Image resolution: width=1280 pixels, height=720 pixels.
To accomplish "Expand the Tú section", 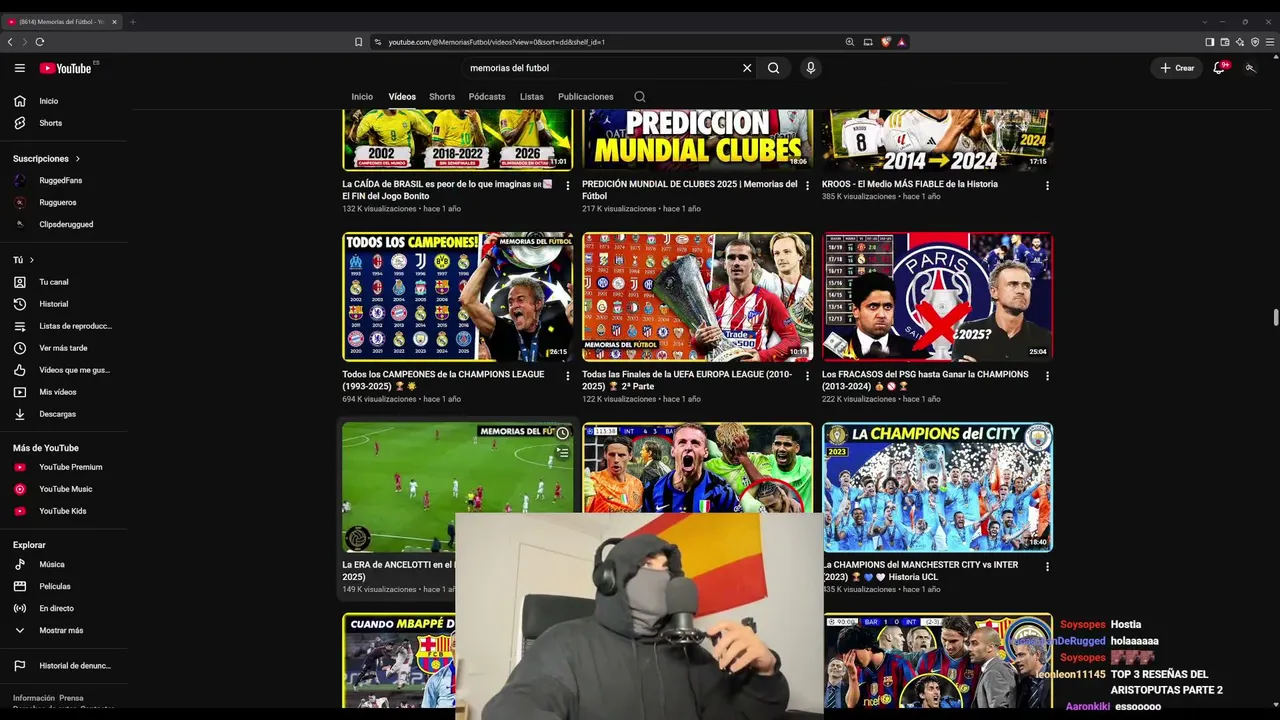I will click(x=23, y=260).
